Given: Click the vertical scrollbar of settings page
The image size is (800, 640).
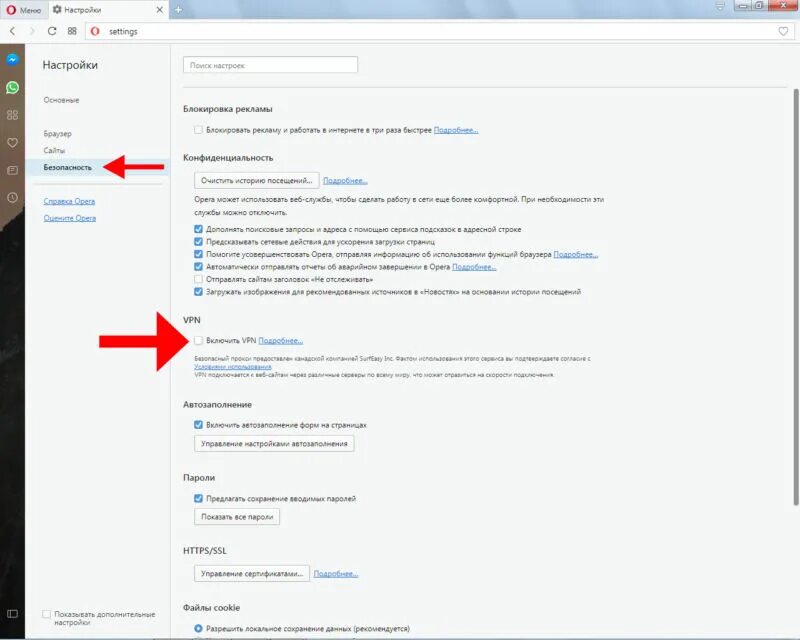Looking at the screenshot, I should pos(796,297).
